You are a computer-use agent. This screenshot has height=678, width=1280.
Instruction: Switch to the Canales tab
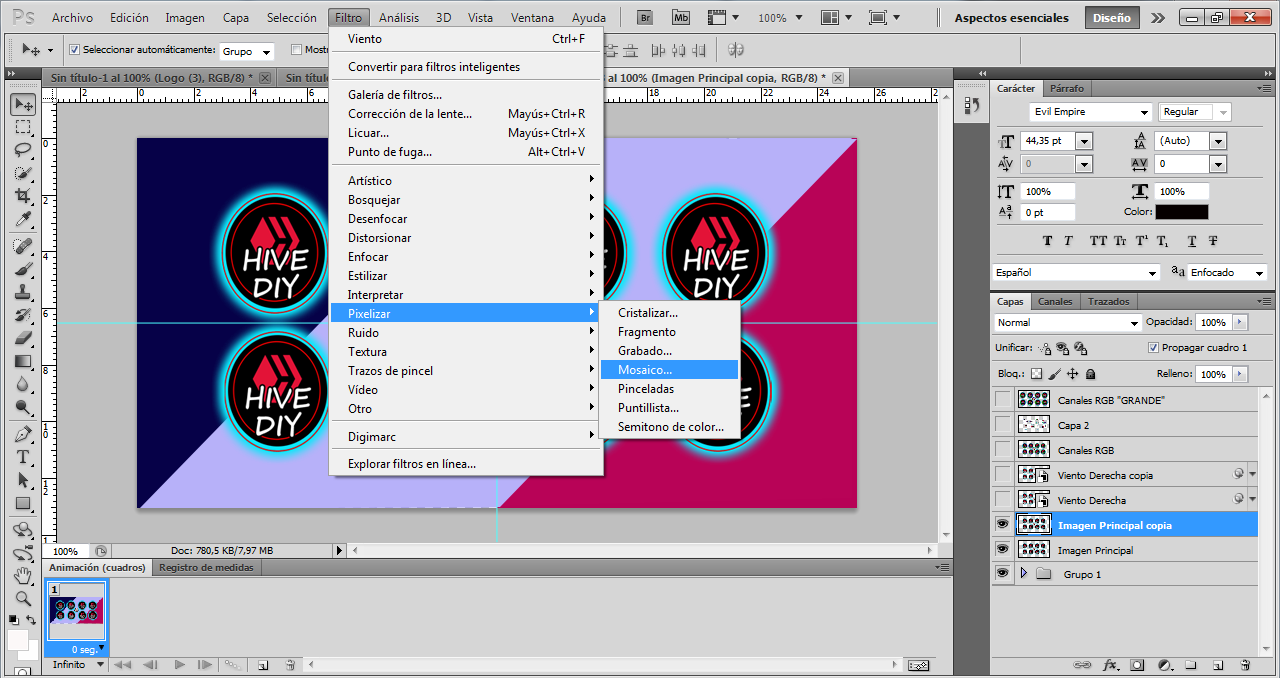coord(1055,301)
